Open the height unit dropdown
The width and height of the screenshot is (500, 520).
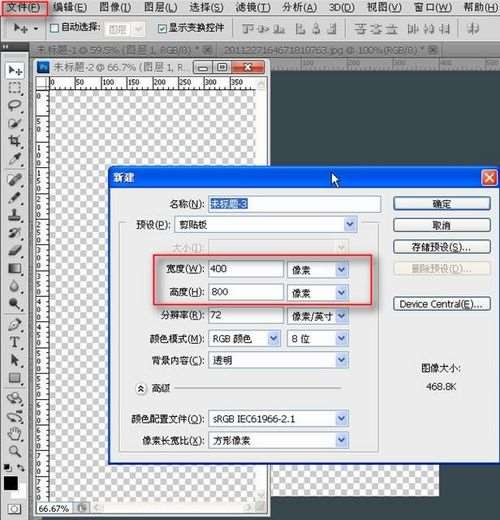point(341,293)
